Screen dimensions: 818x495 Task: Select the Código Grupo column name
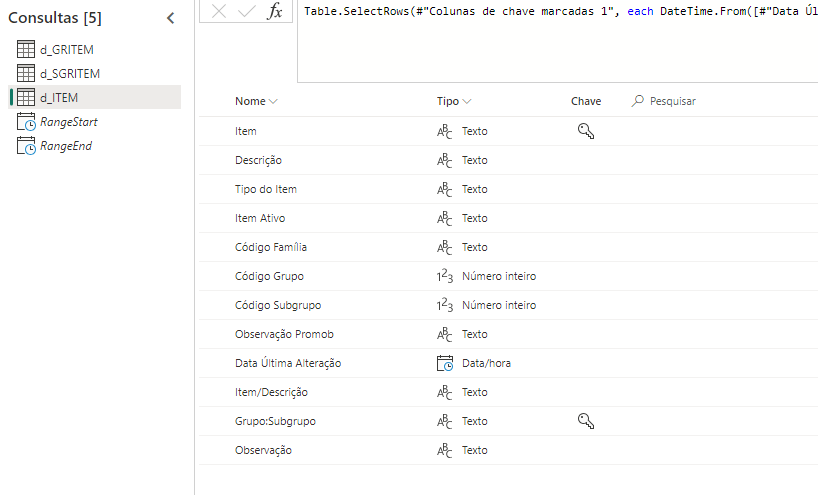(269, 276)
